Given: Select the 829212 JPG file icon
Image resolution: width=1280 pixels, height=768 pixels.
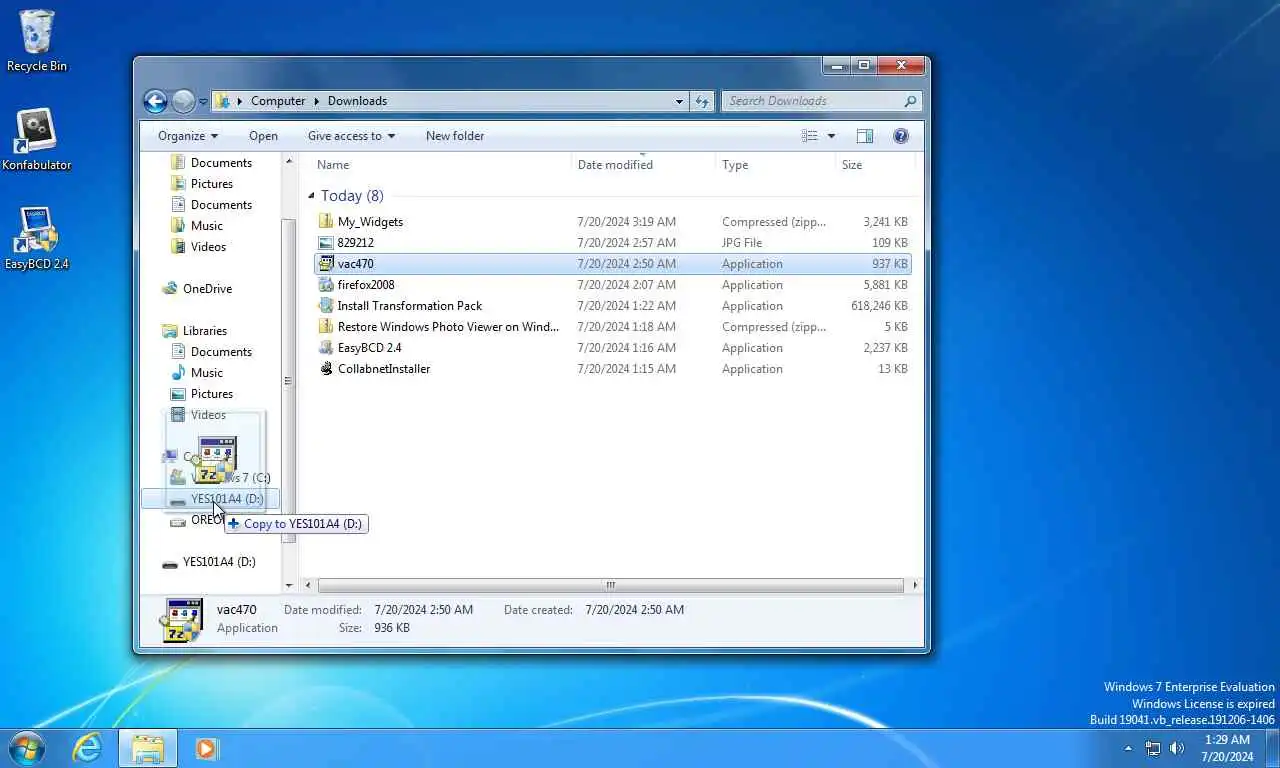Looking at the screenshot, I should tap(325, 243).
